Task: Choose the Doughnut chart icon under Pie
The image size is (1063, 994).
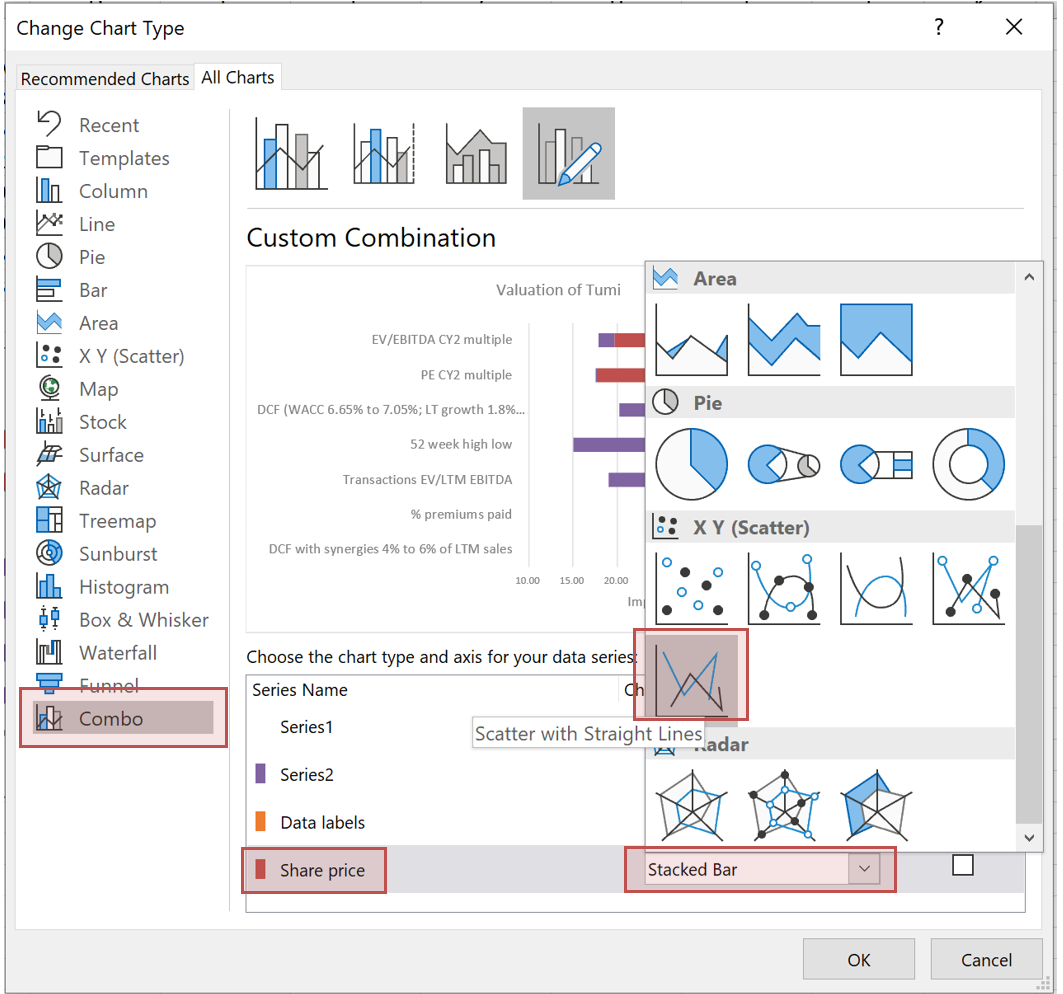Action: (968, 464)
